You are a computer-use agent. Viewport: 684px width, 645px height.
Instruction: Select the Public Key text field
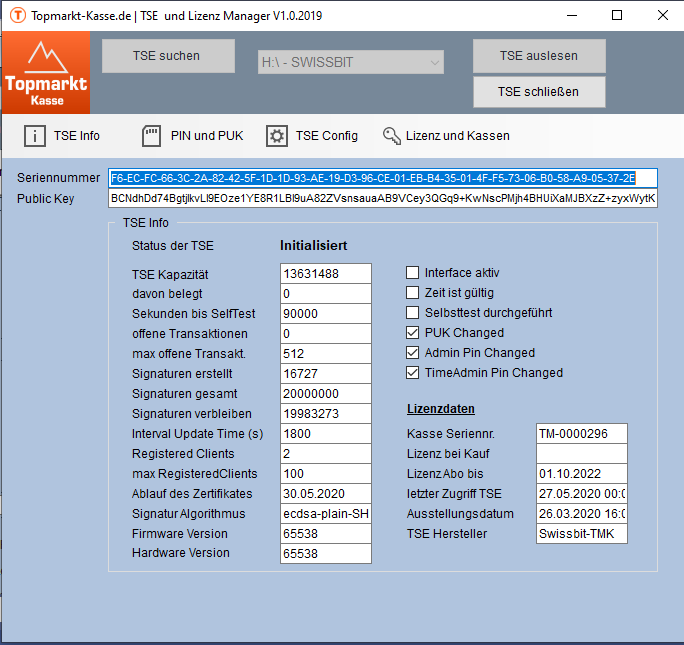click(383, 198)
